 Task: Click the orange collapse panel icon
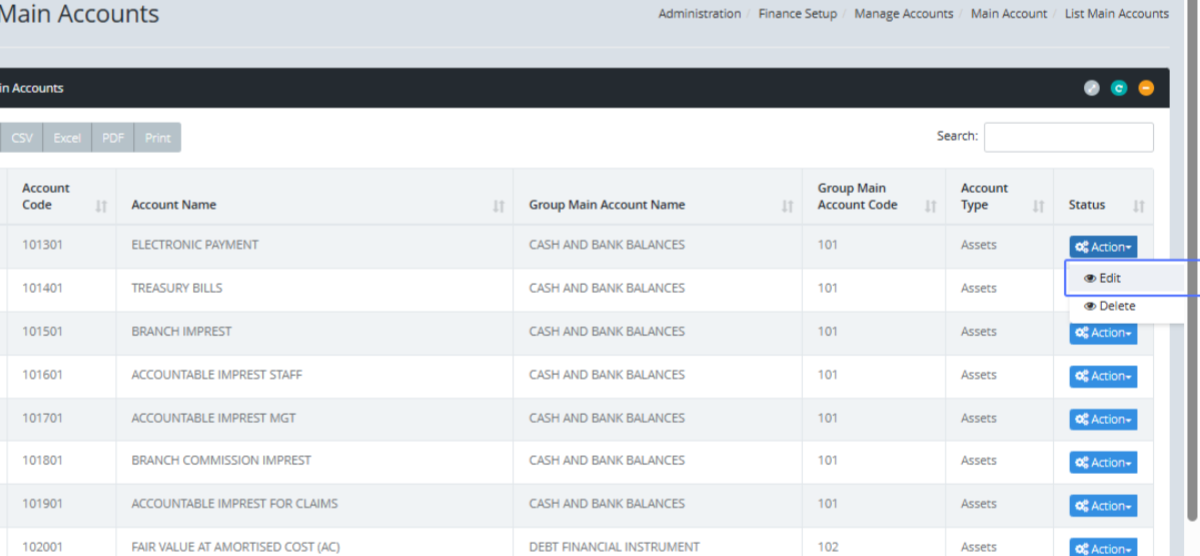[1146, 88]
